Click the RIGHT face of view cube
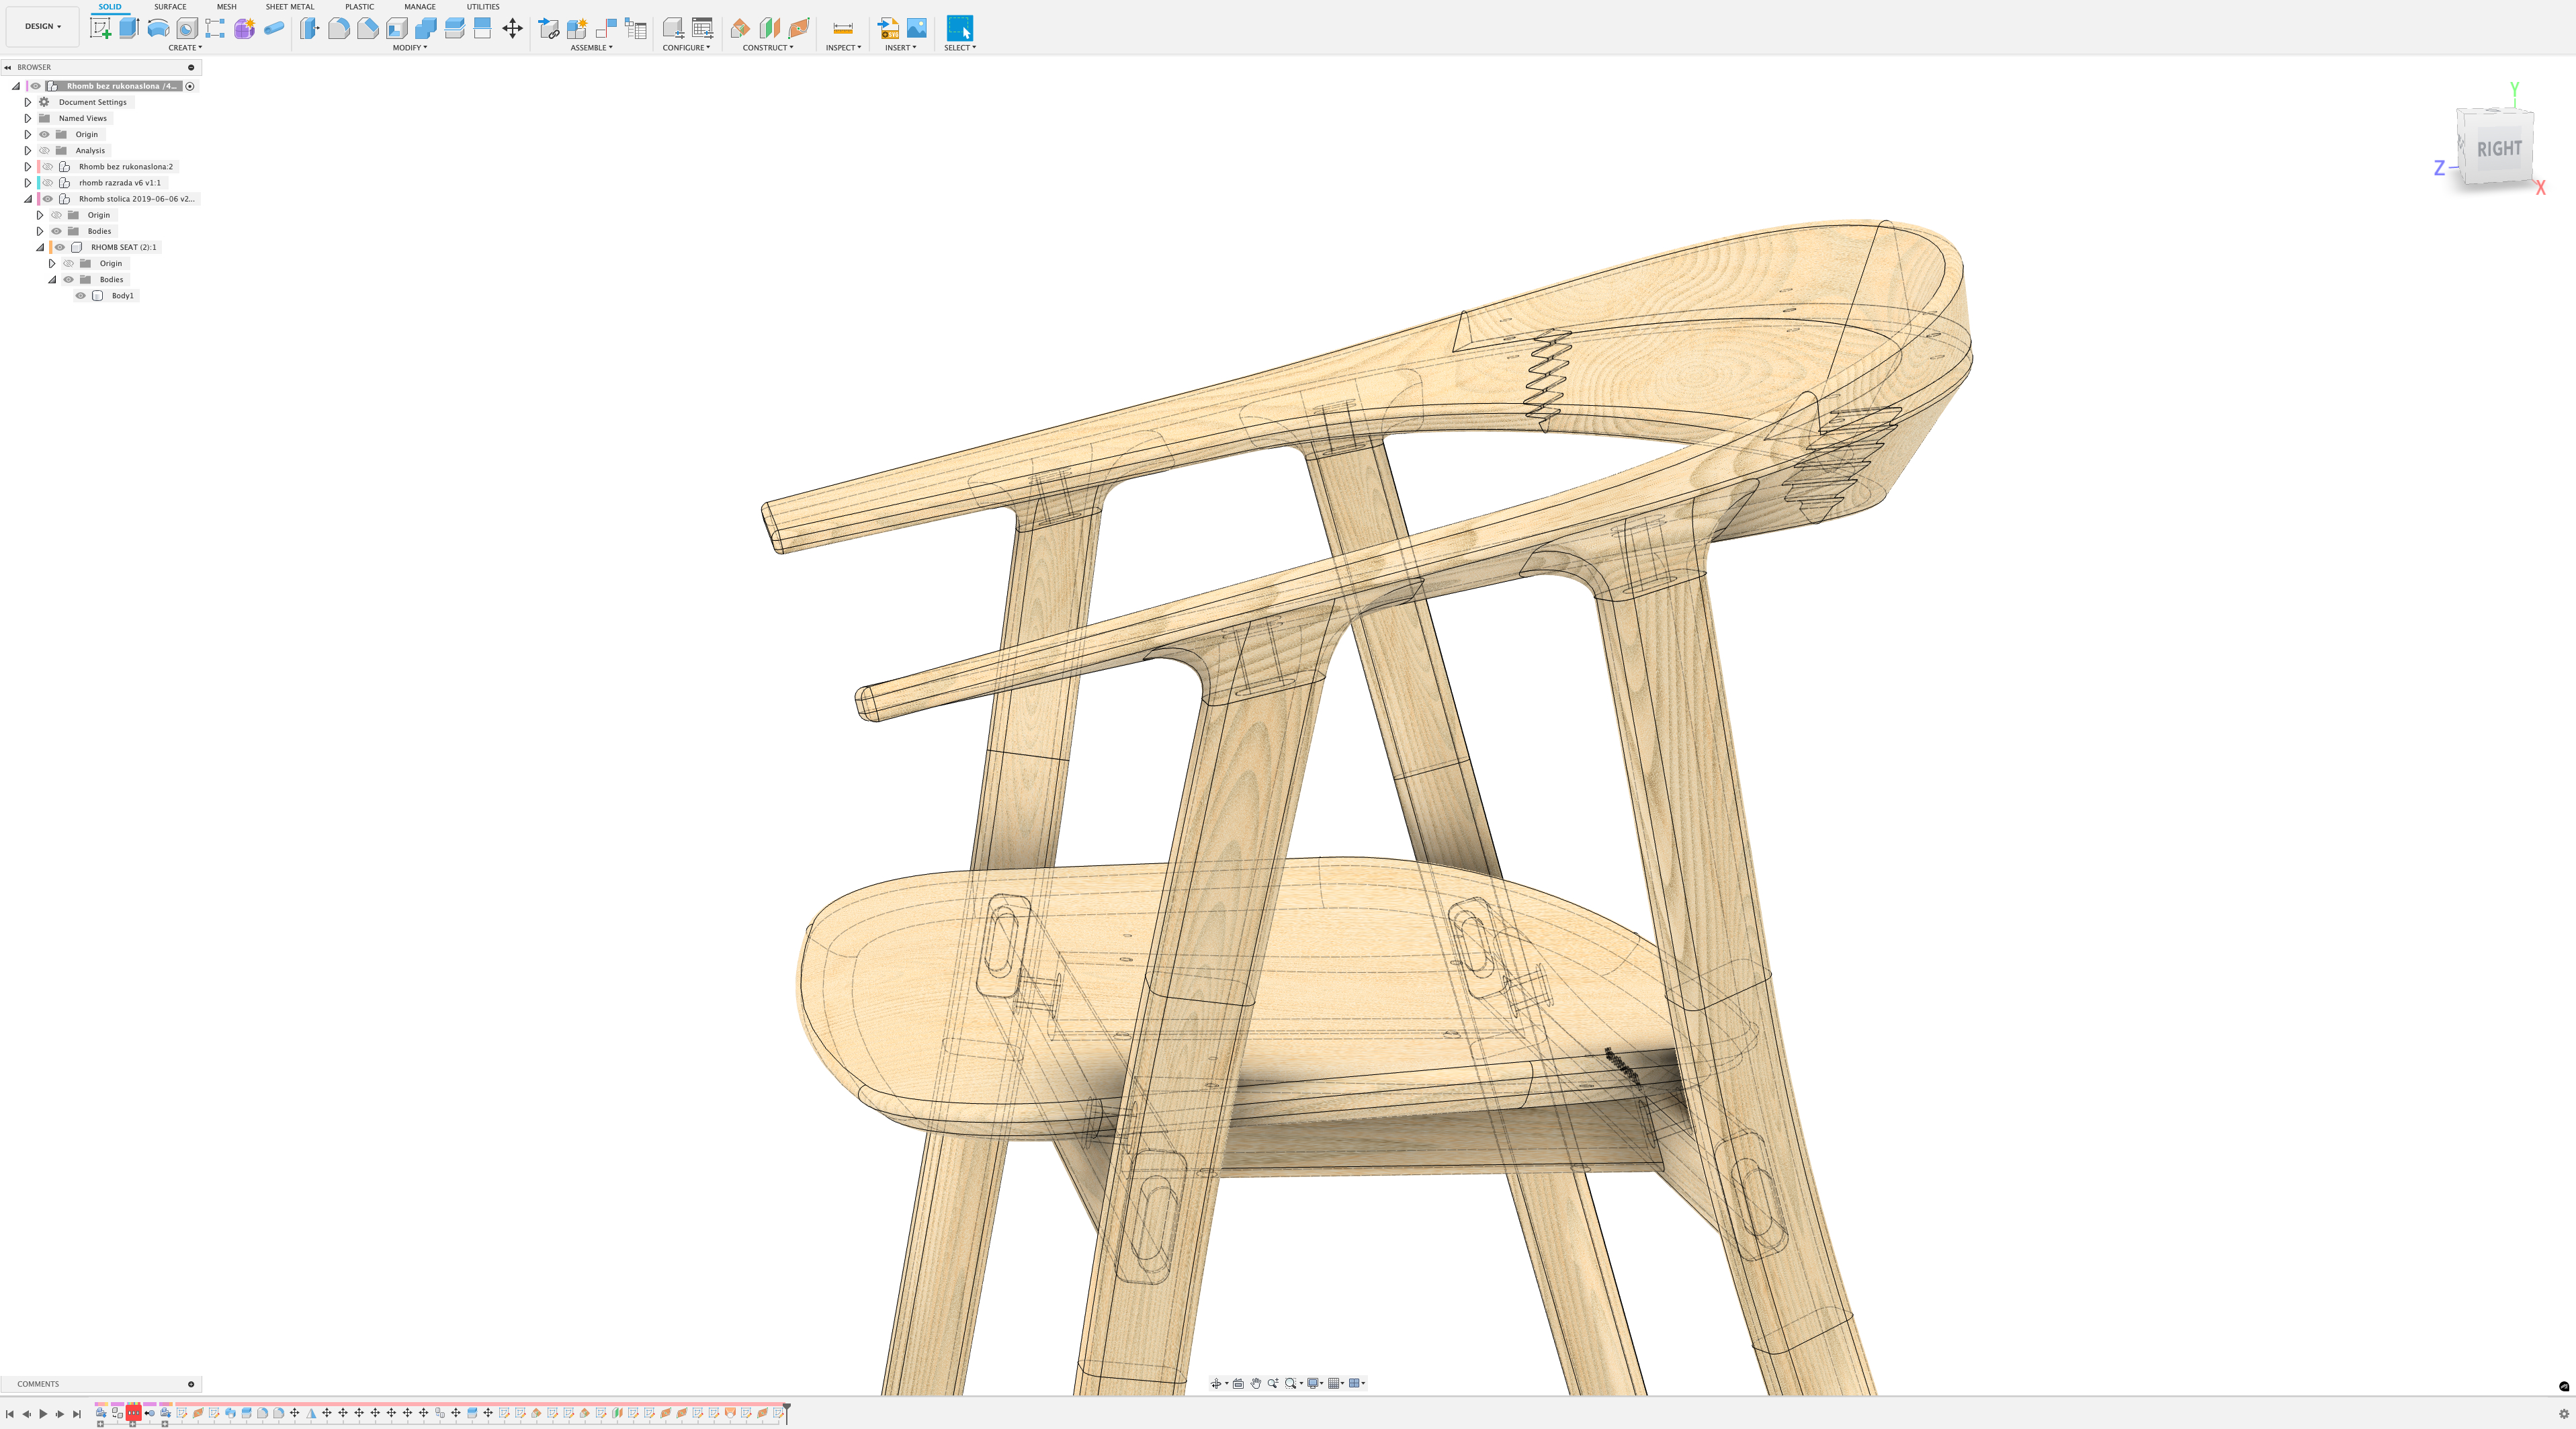 coord(2498,149)
